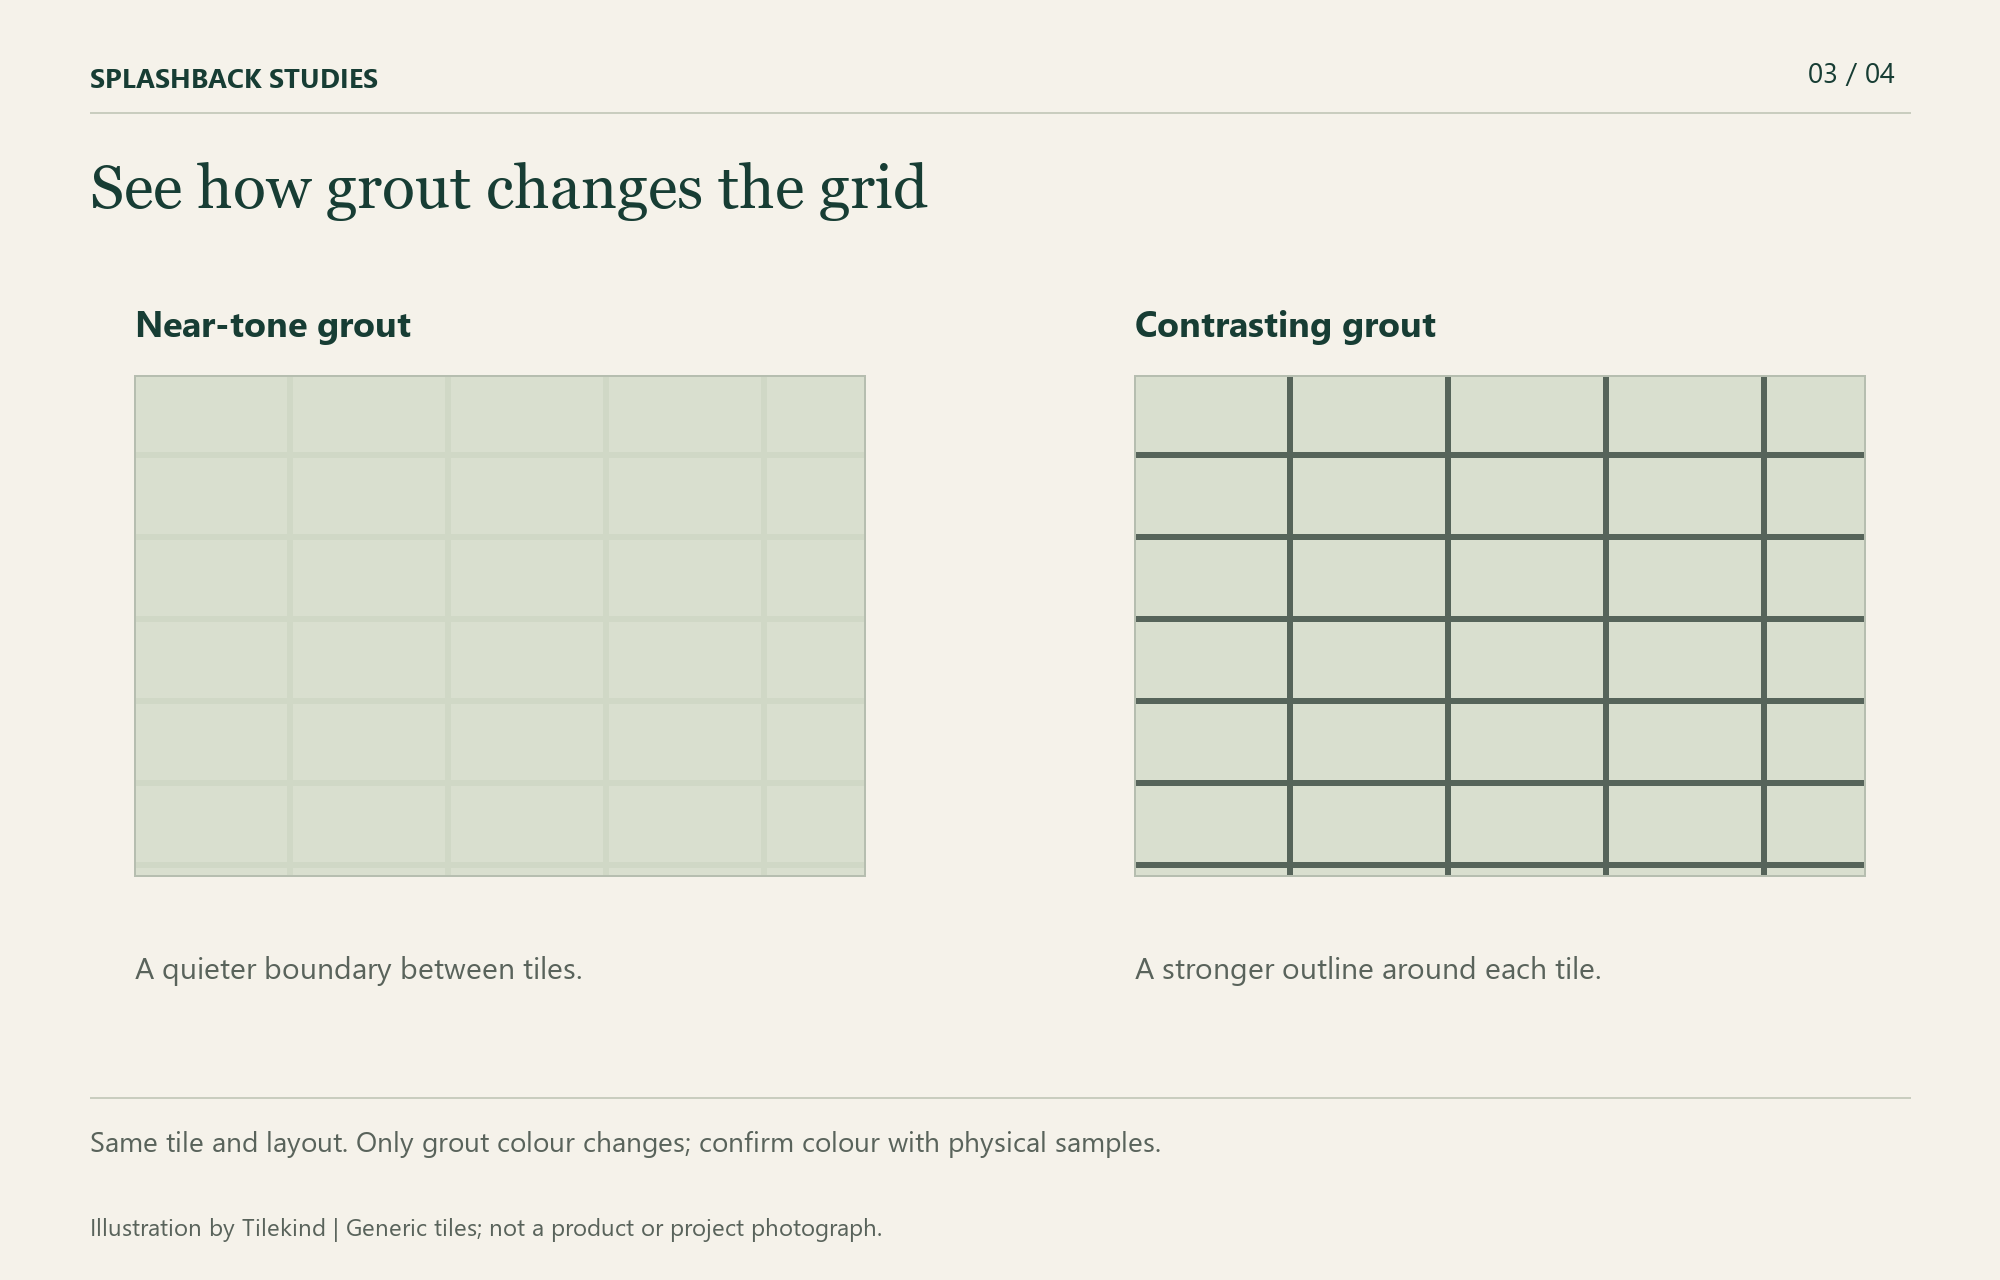2000x1280 pixels.
Task: Click the divider line above the footer note
Action: [1000, 1098]
